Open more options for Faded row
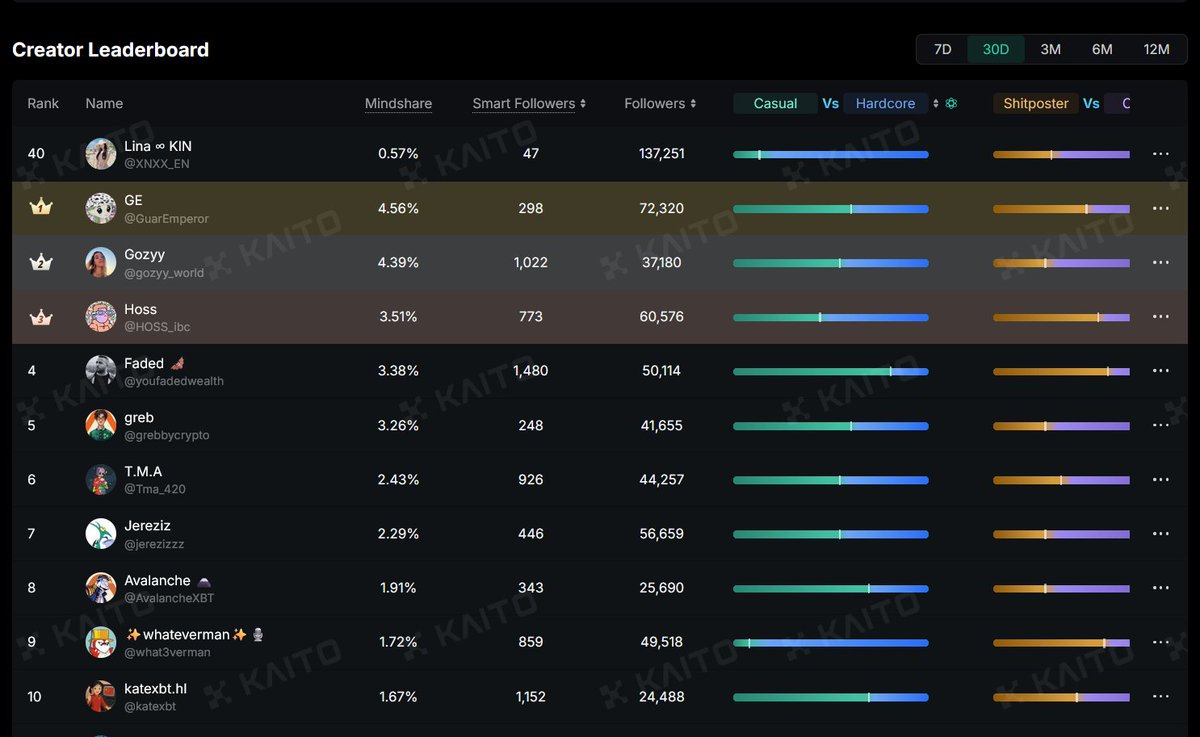 pos(1161,370)
